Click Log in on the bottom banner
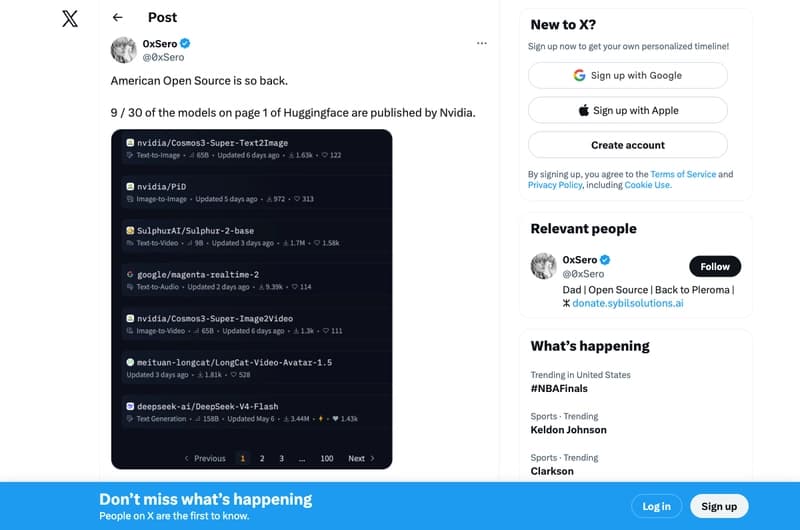The image size is (800, 530). (x=656, y=506)
